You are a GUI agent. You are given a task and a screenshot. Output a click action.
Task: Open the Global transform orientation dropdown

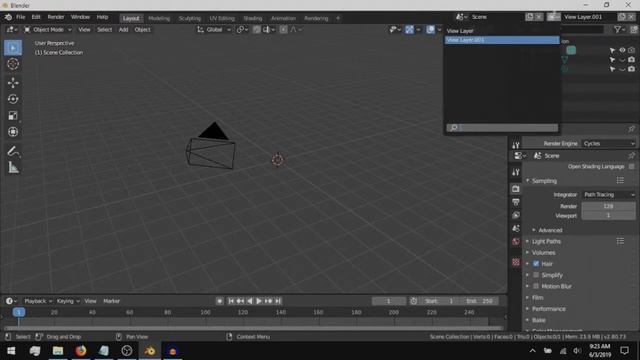tap(214, 29)
